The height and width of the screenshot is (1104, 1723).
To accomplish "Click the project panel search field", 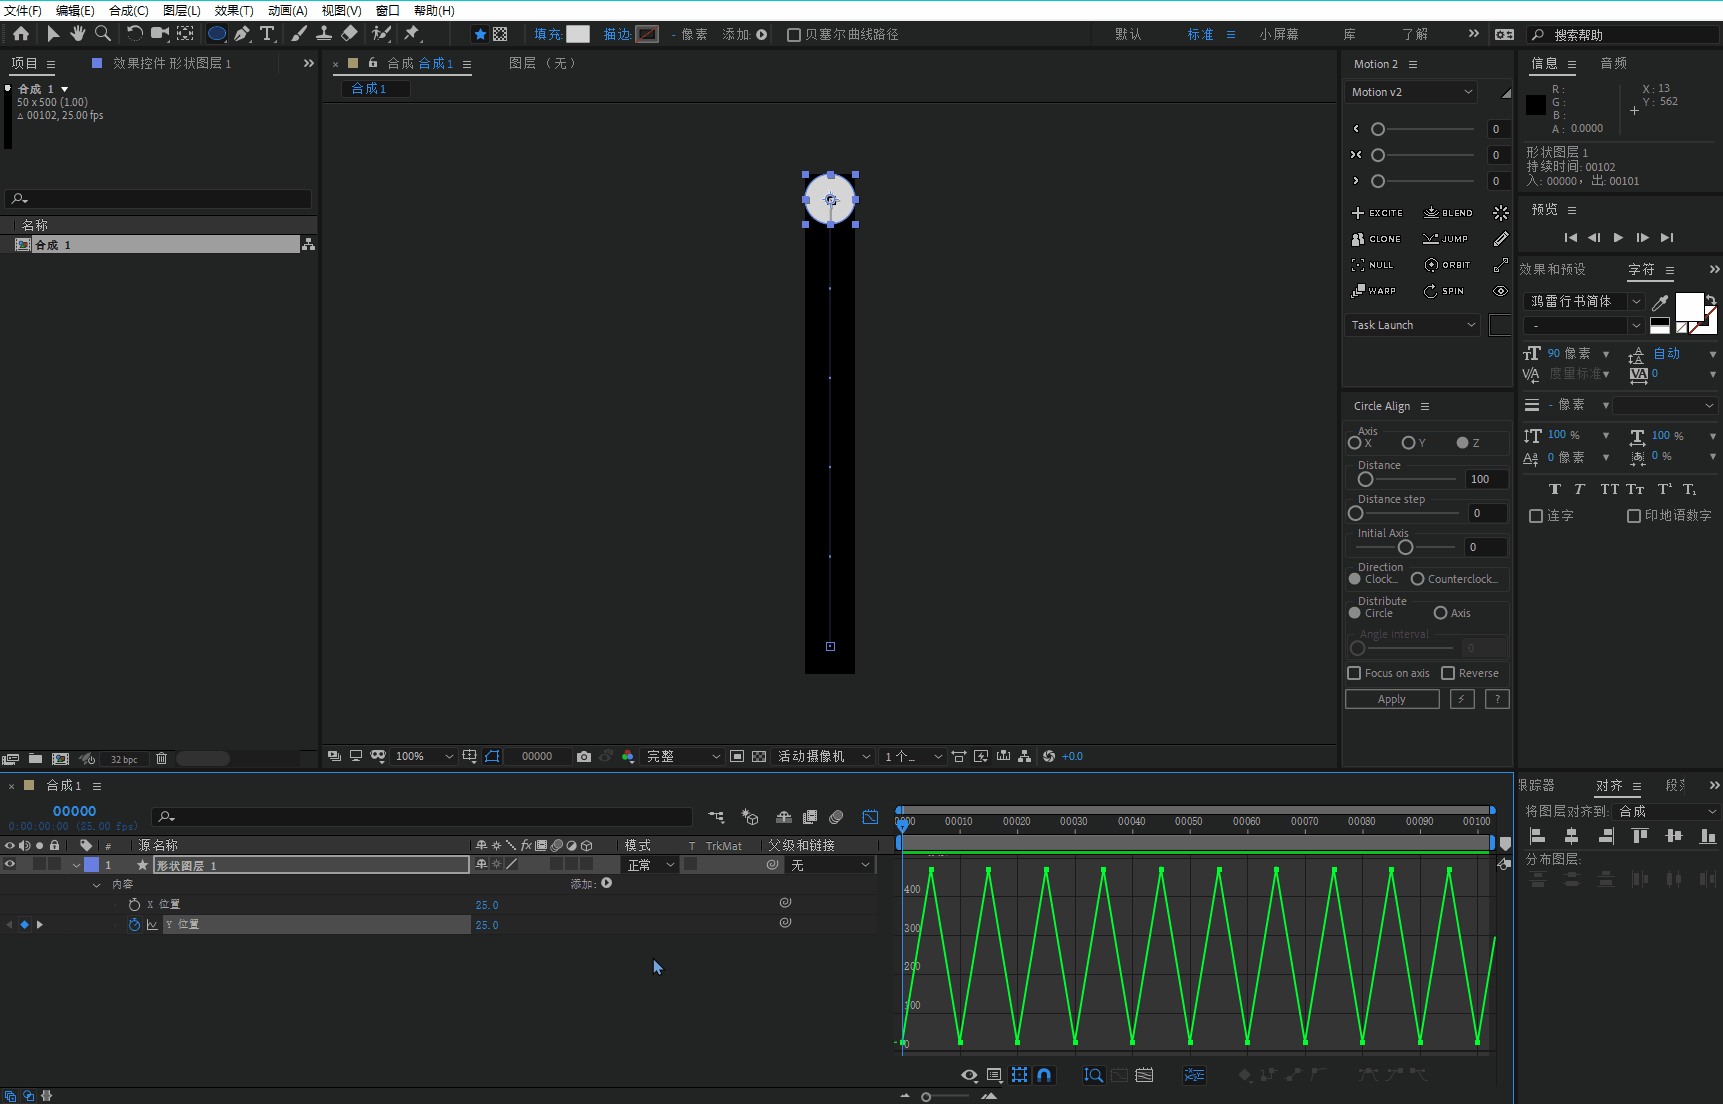I will pyautogui.click(x=158, y=199).
